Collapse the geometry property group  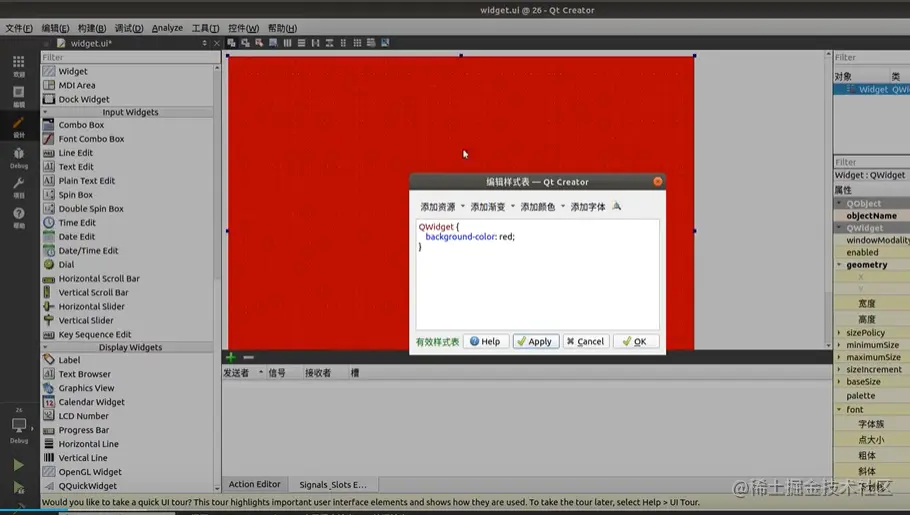839,265
